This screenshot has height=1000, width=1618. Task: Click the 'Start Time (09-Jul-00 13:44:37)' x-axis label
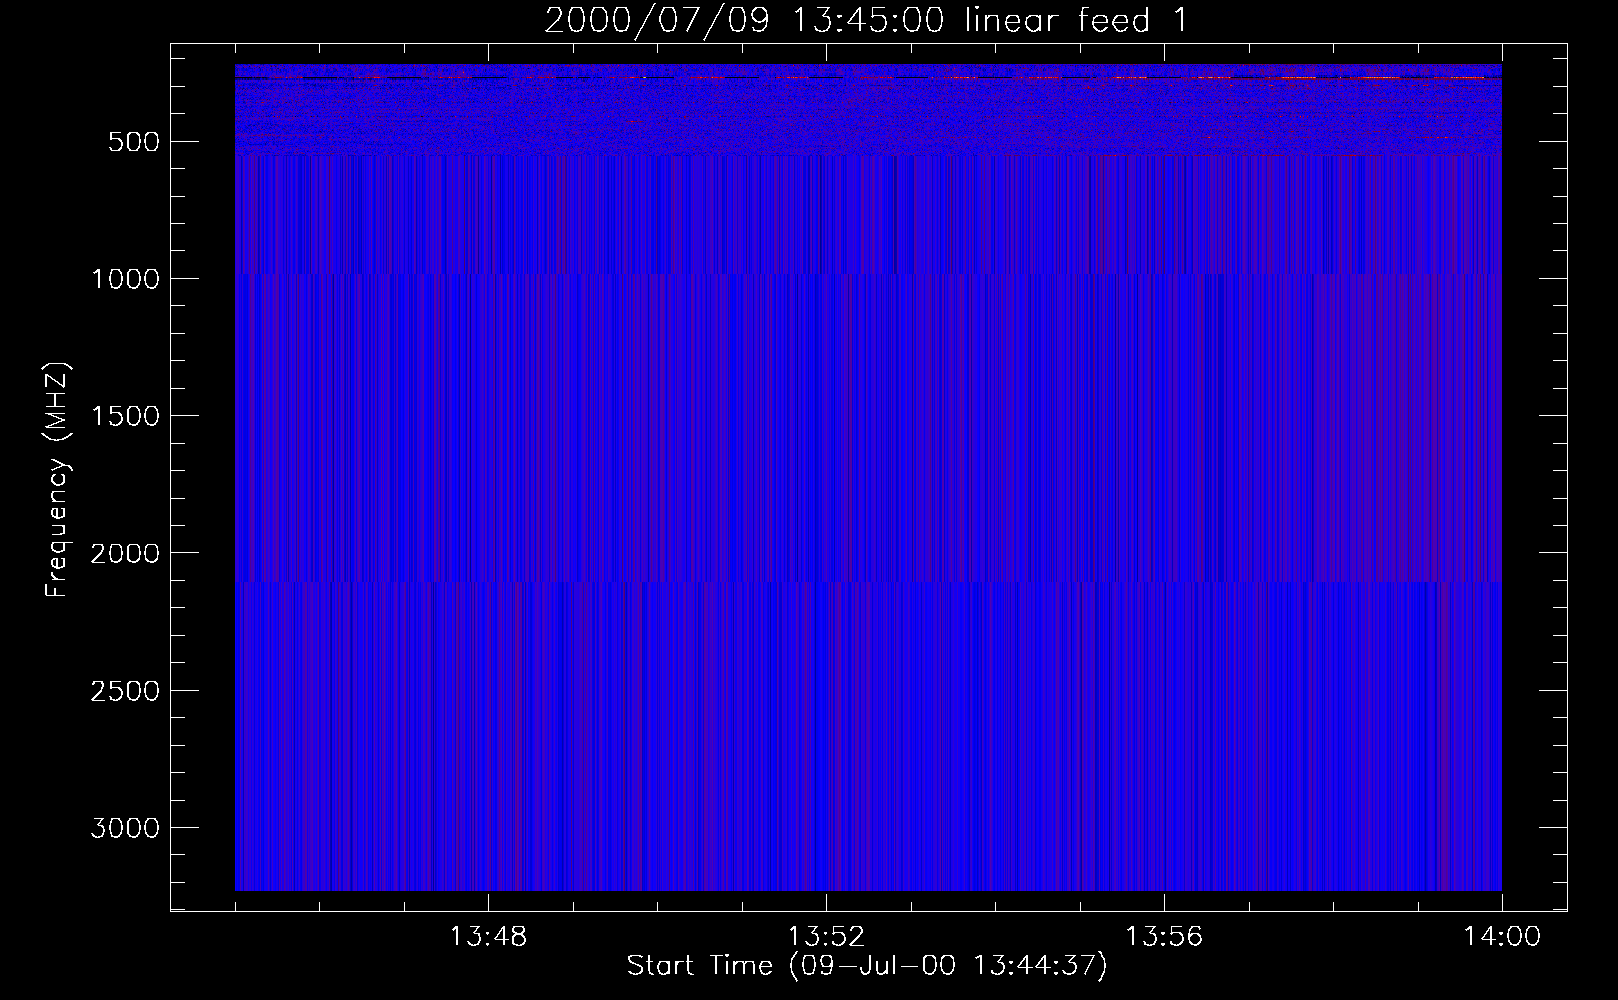point(866,966)
